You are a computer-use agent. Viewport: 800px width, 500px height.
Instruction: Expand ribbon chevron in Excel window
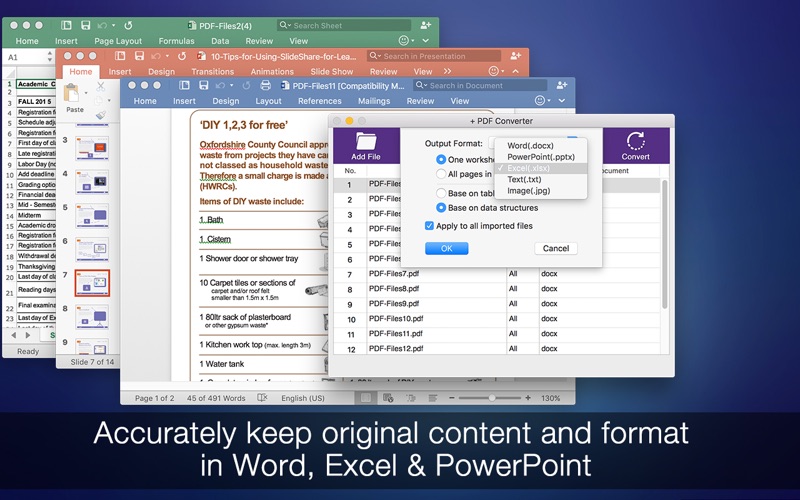click(426, 40)
